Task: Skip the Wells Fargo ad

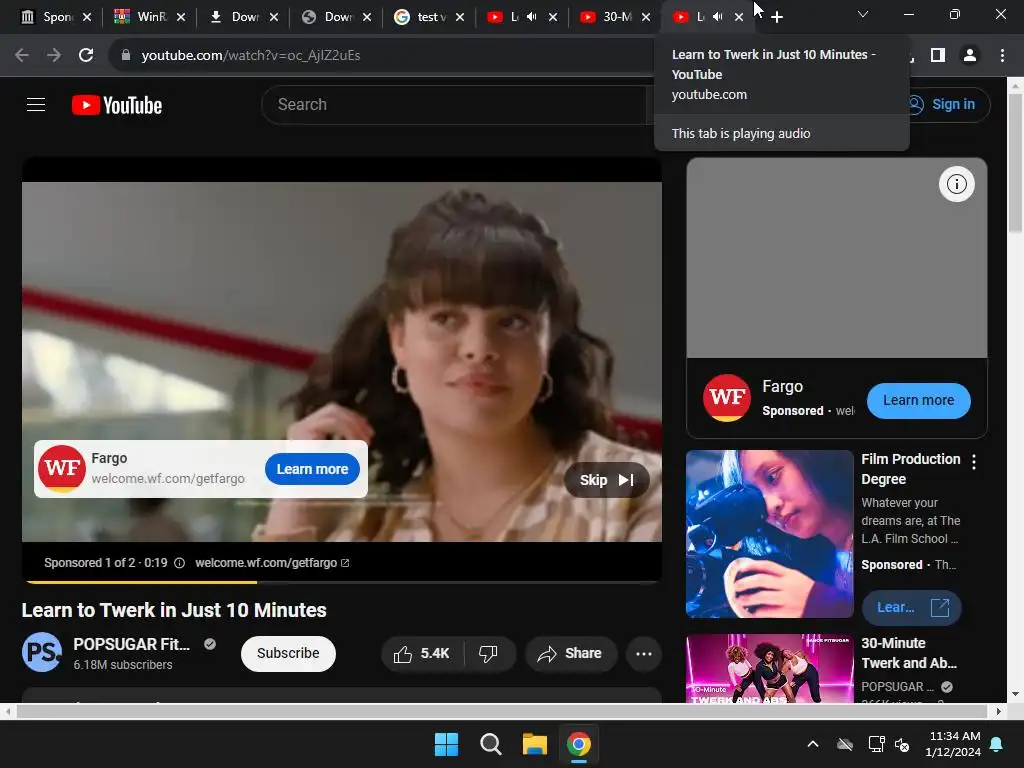Action: [x=607, y=480]
